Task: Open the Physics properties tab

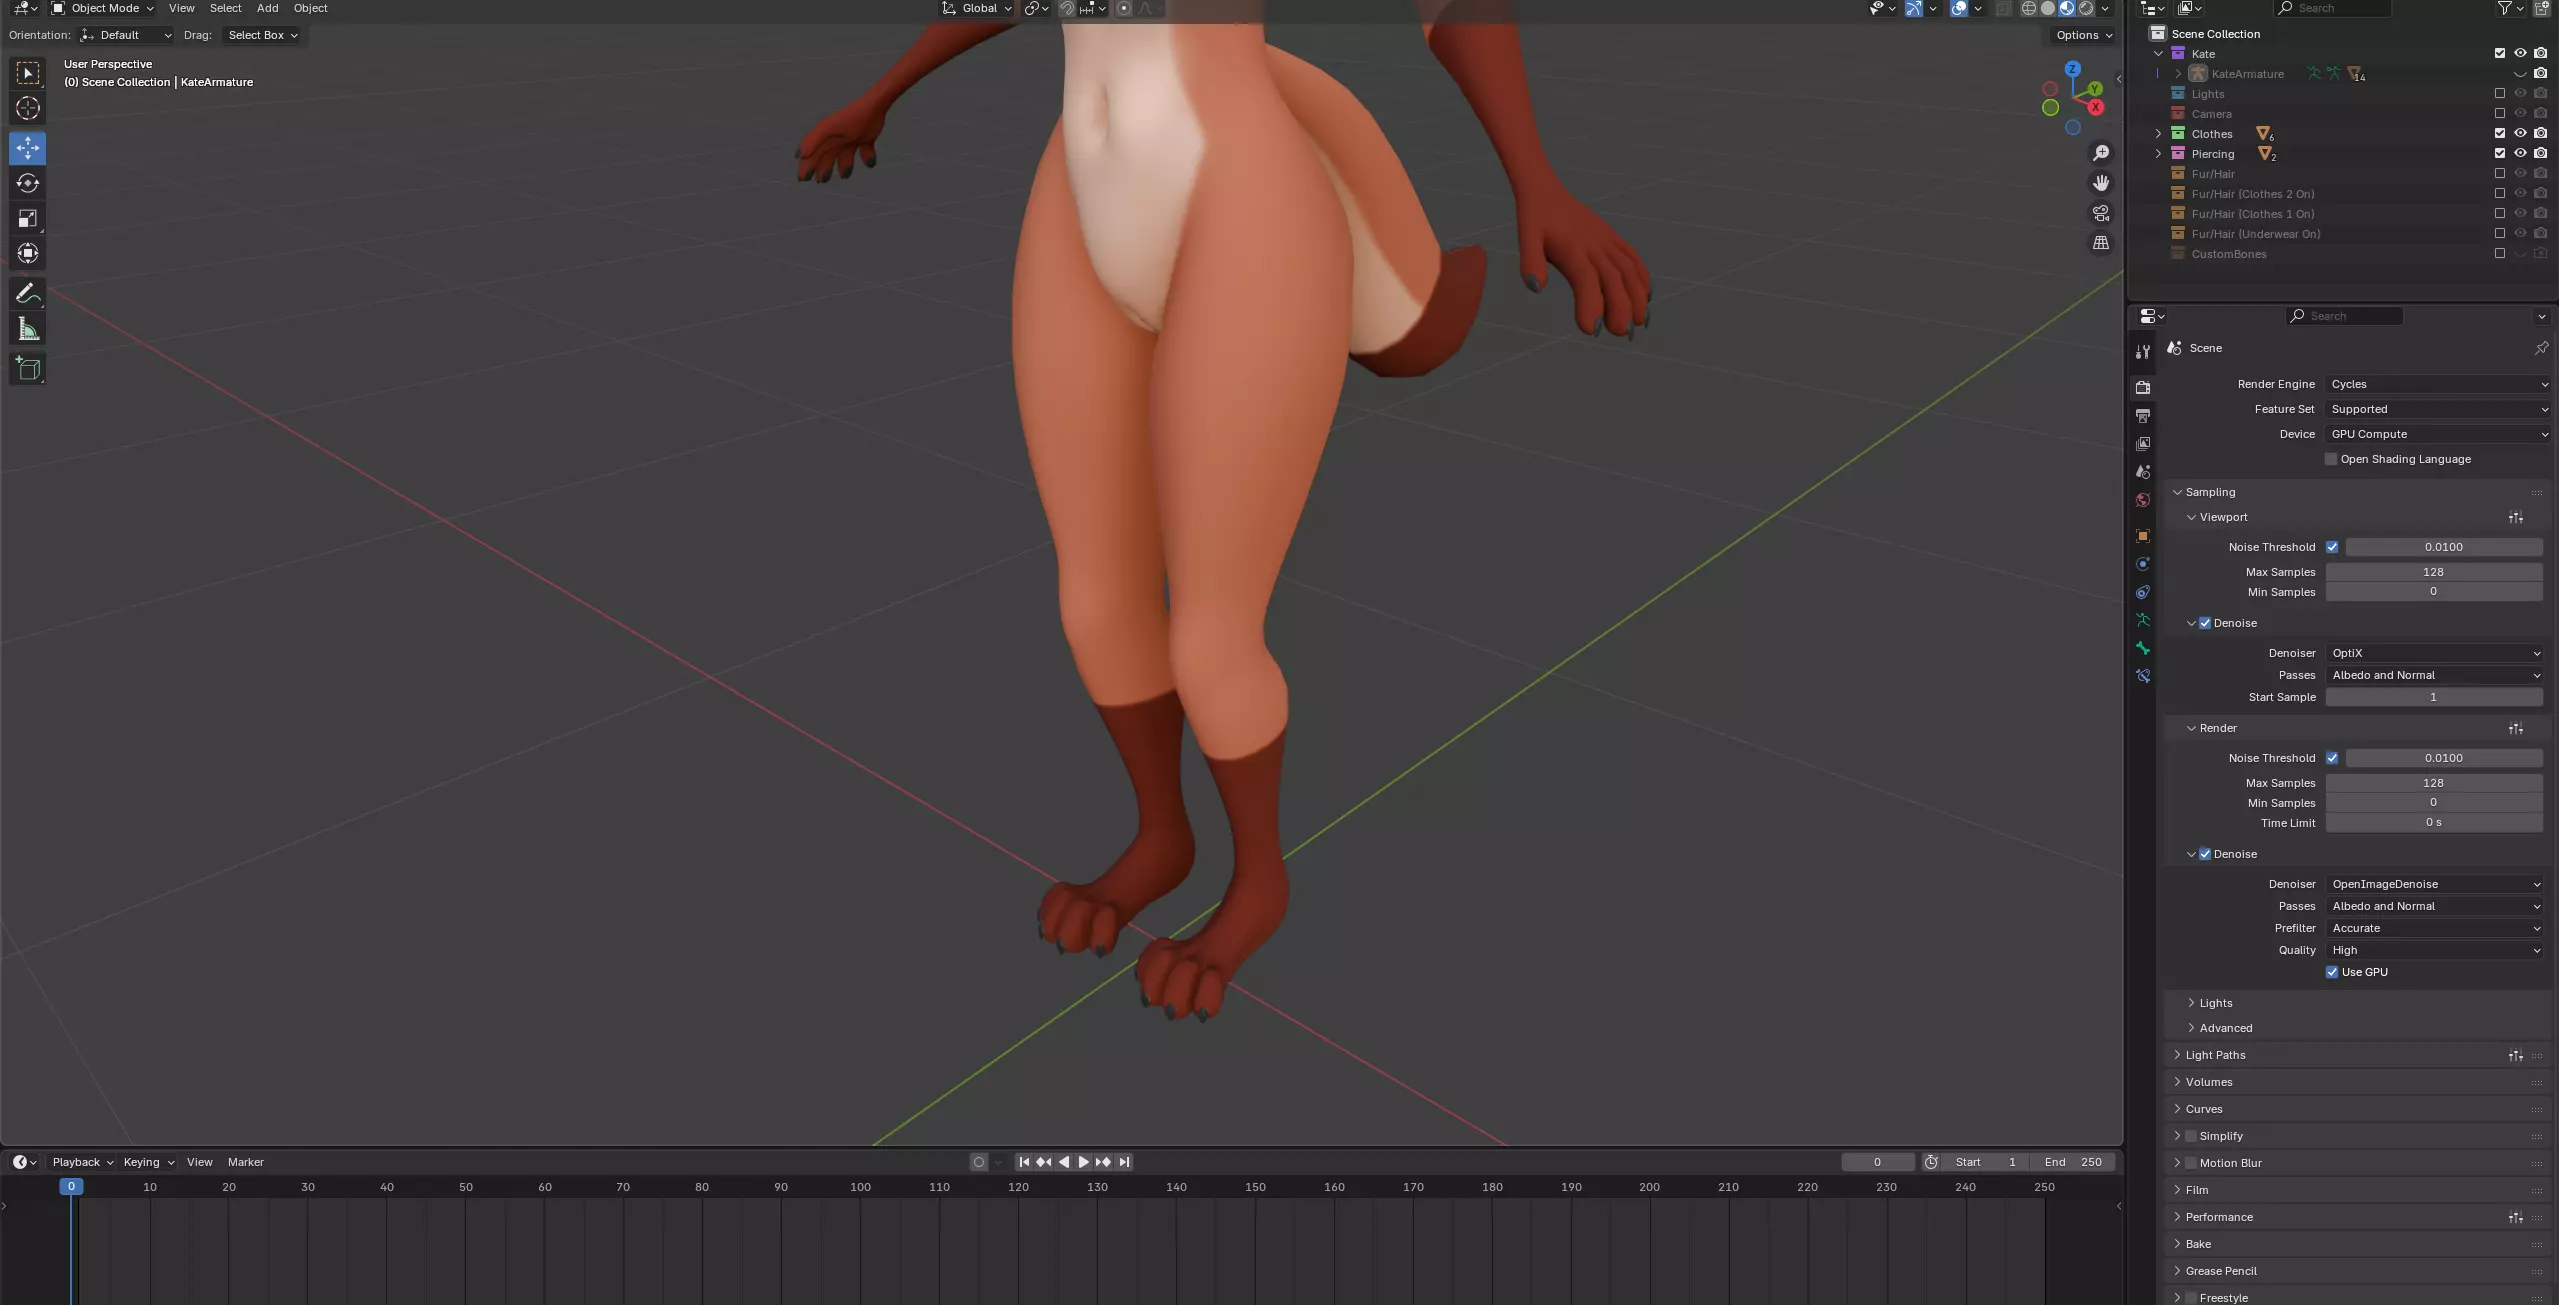Action: tap(2143, 564)
